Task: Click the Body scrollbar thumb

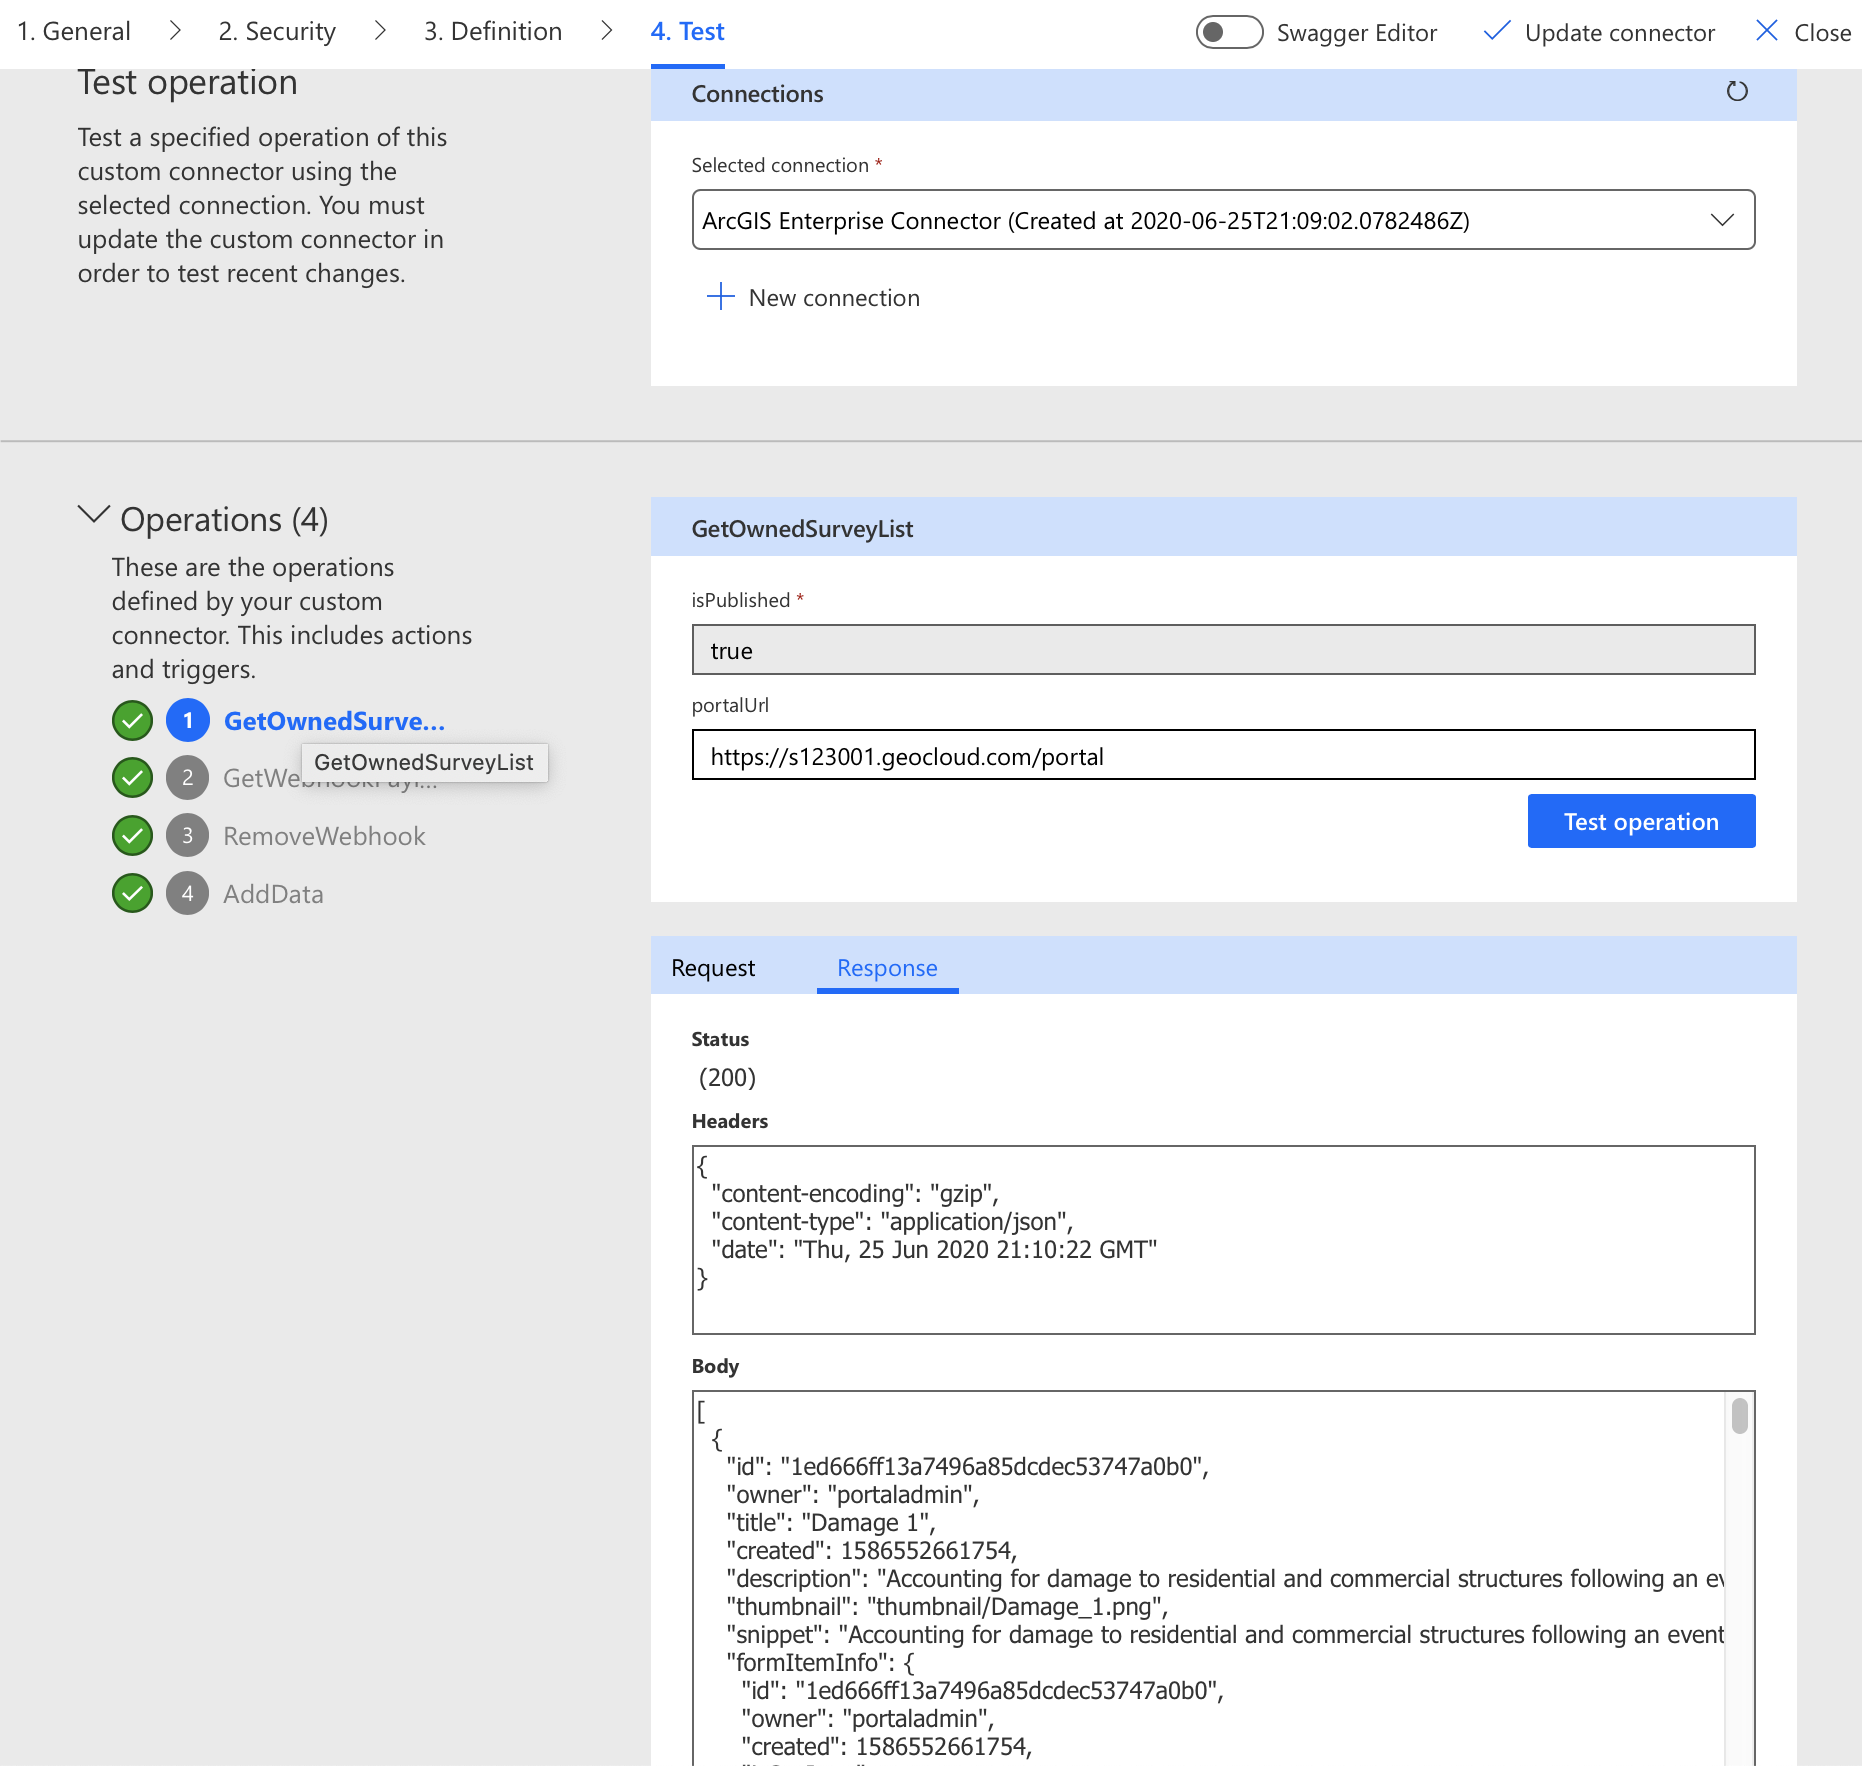Action: 1739,1416
